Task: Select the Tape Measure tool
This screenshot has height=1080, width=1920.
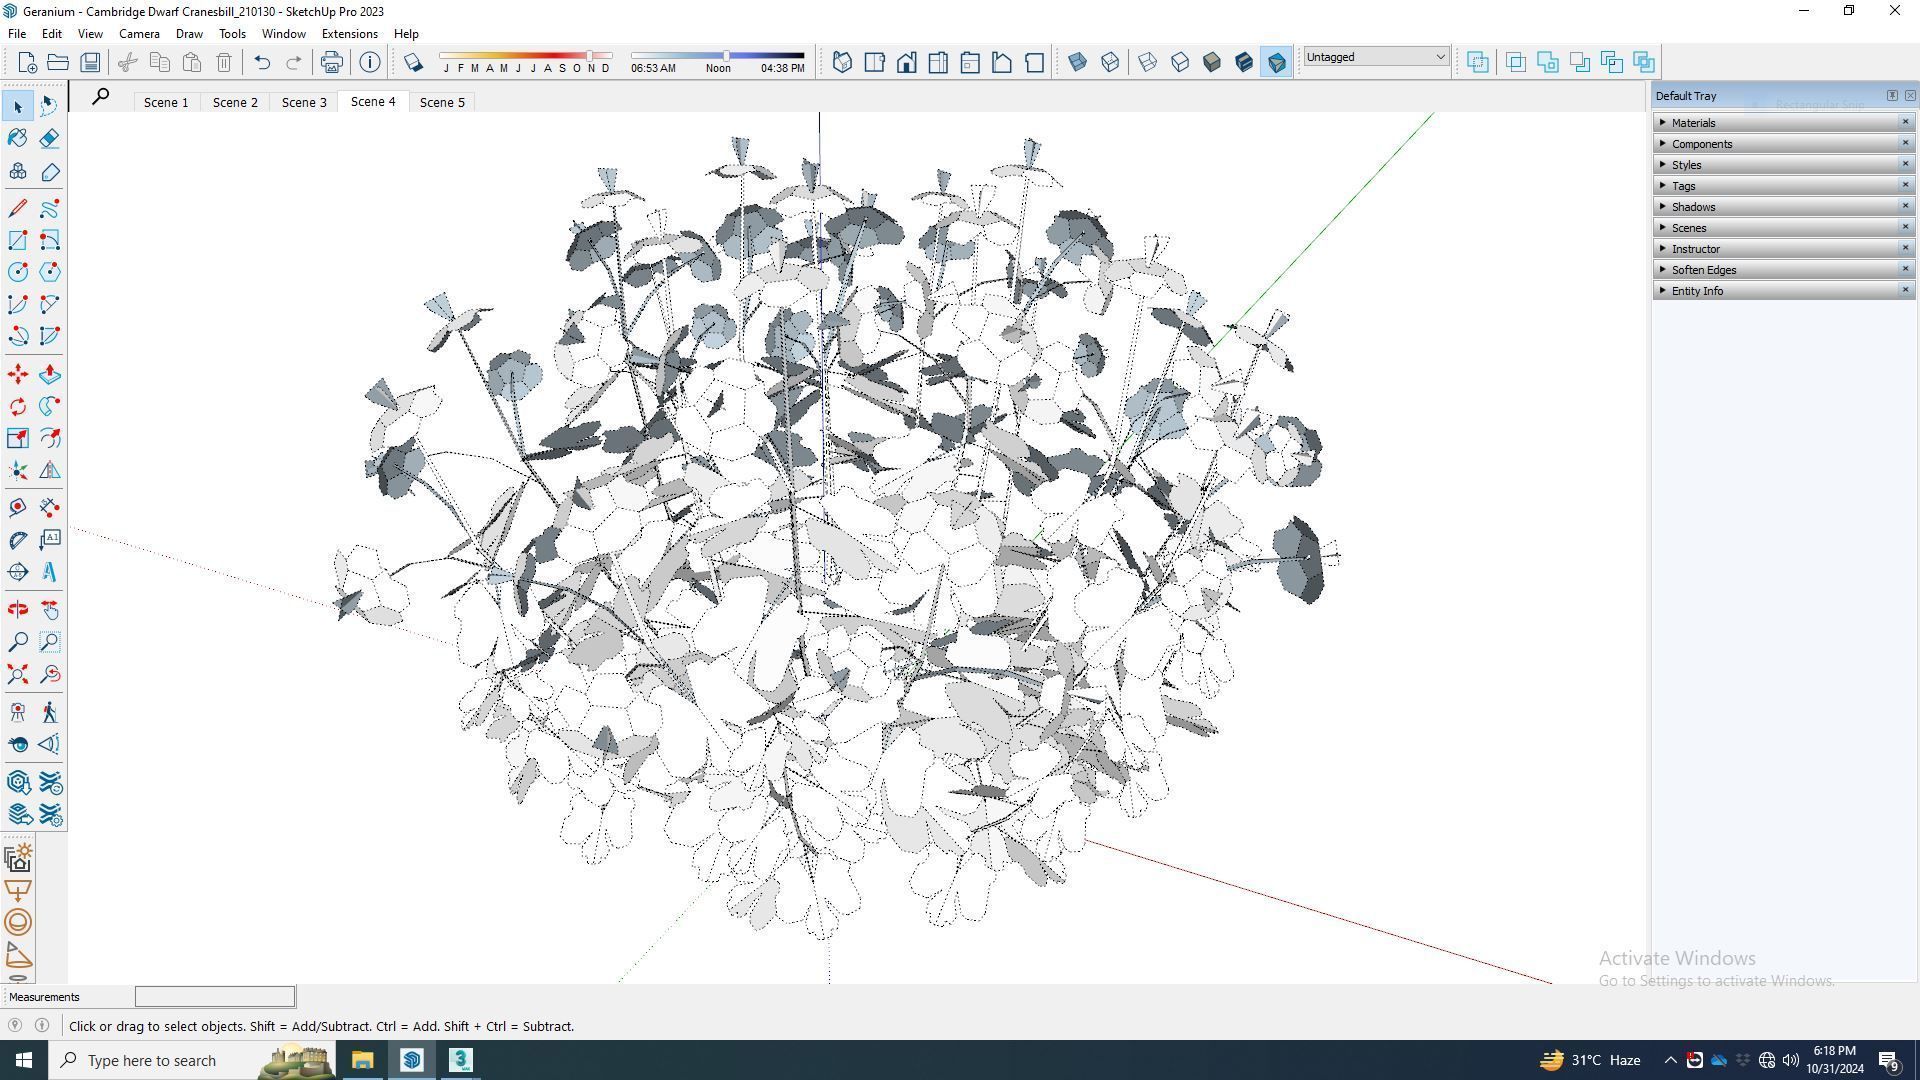Action: 17,508
